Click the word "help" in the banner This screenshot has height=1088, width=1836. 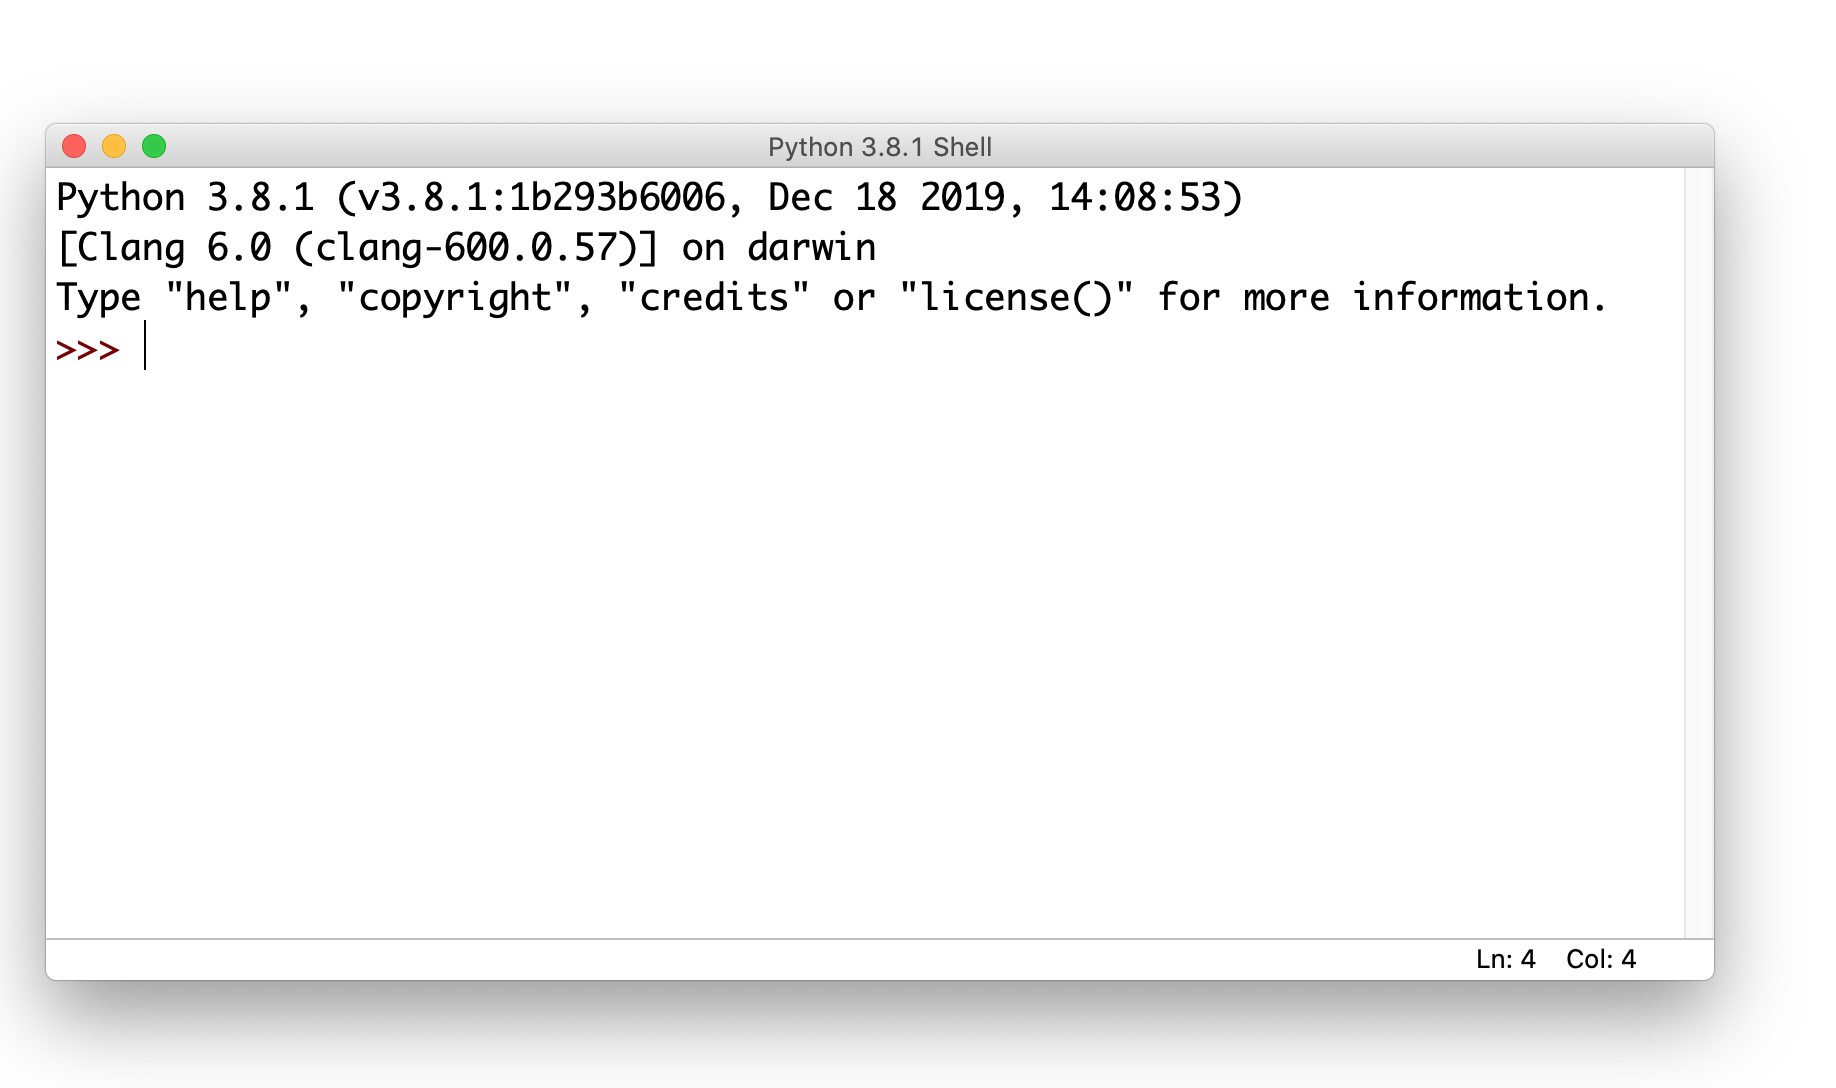[x=228, y=298]
